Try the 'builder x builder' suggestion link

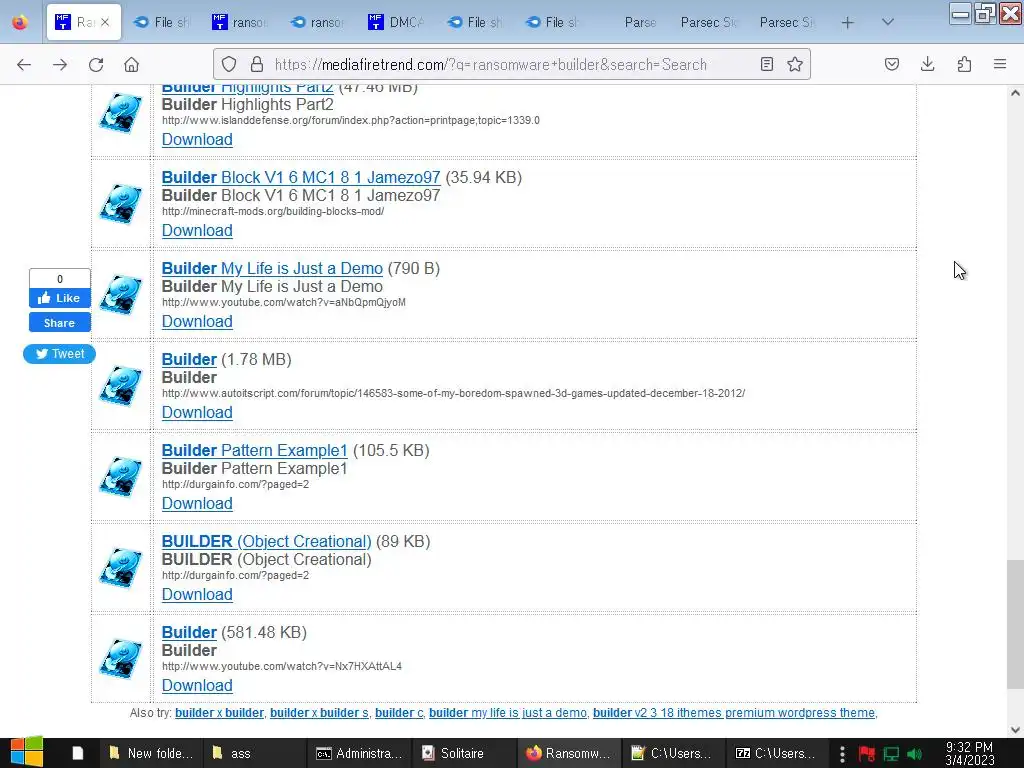[x=219, y=713]
